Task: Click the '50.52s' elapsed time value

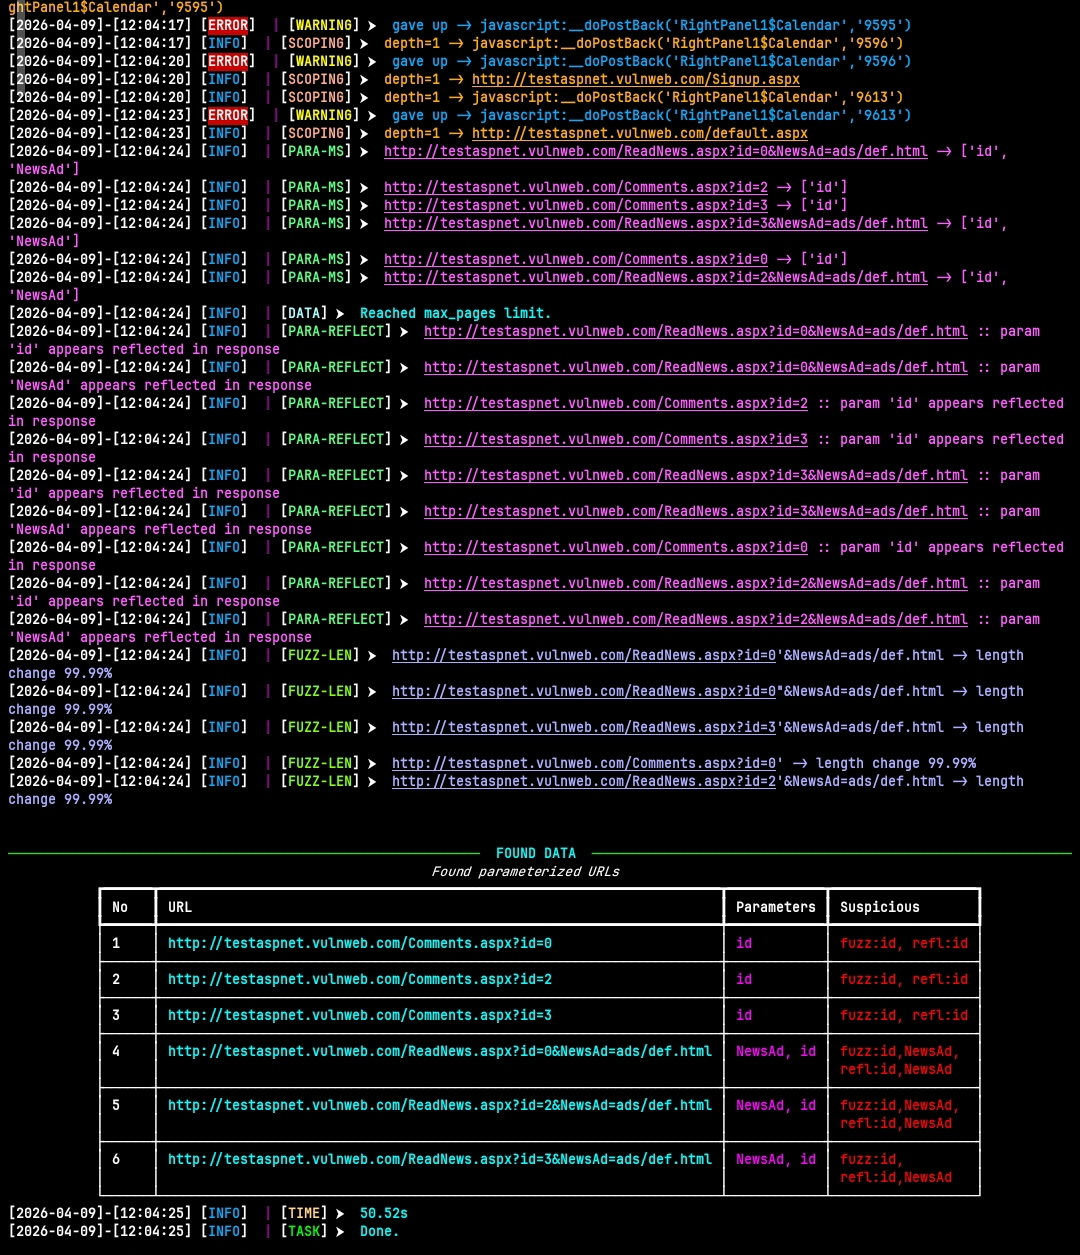Action: tap(384, 1213)
